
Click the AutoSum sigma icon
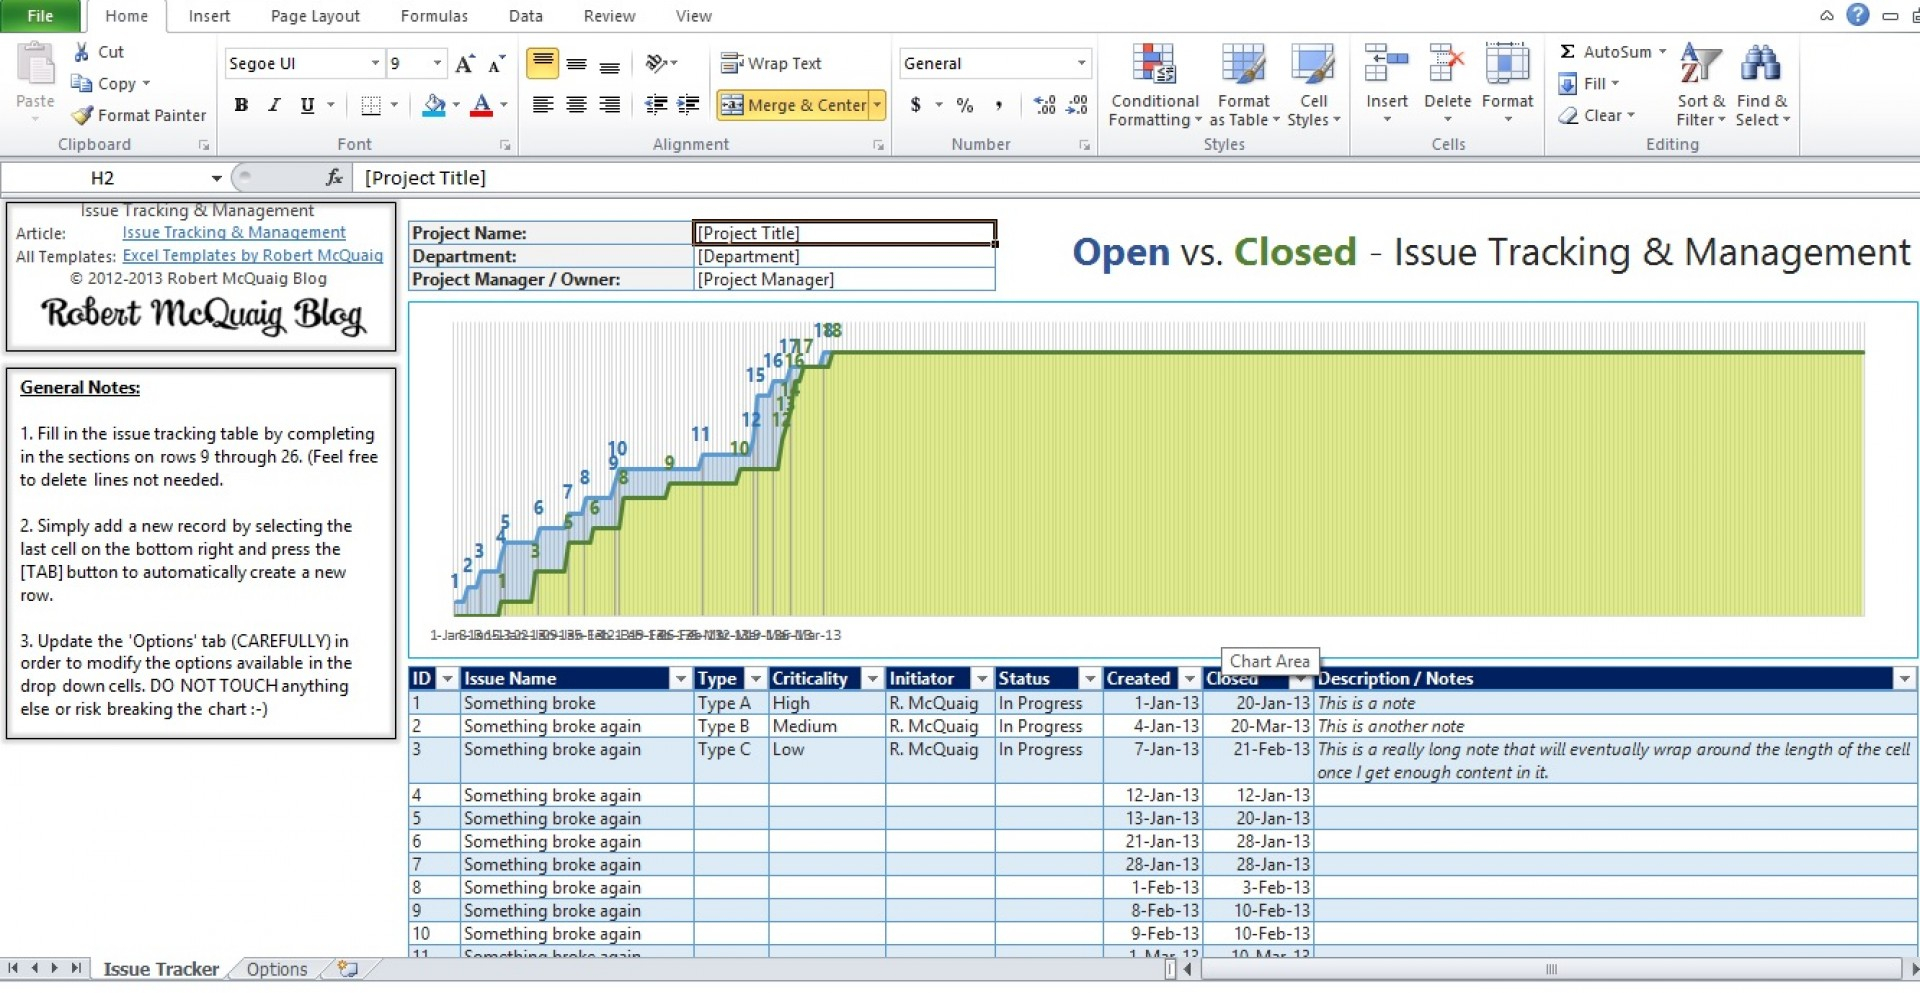coord(1568,52)
